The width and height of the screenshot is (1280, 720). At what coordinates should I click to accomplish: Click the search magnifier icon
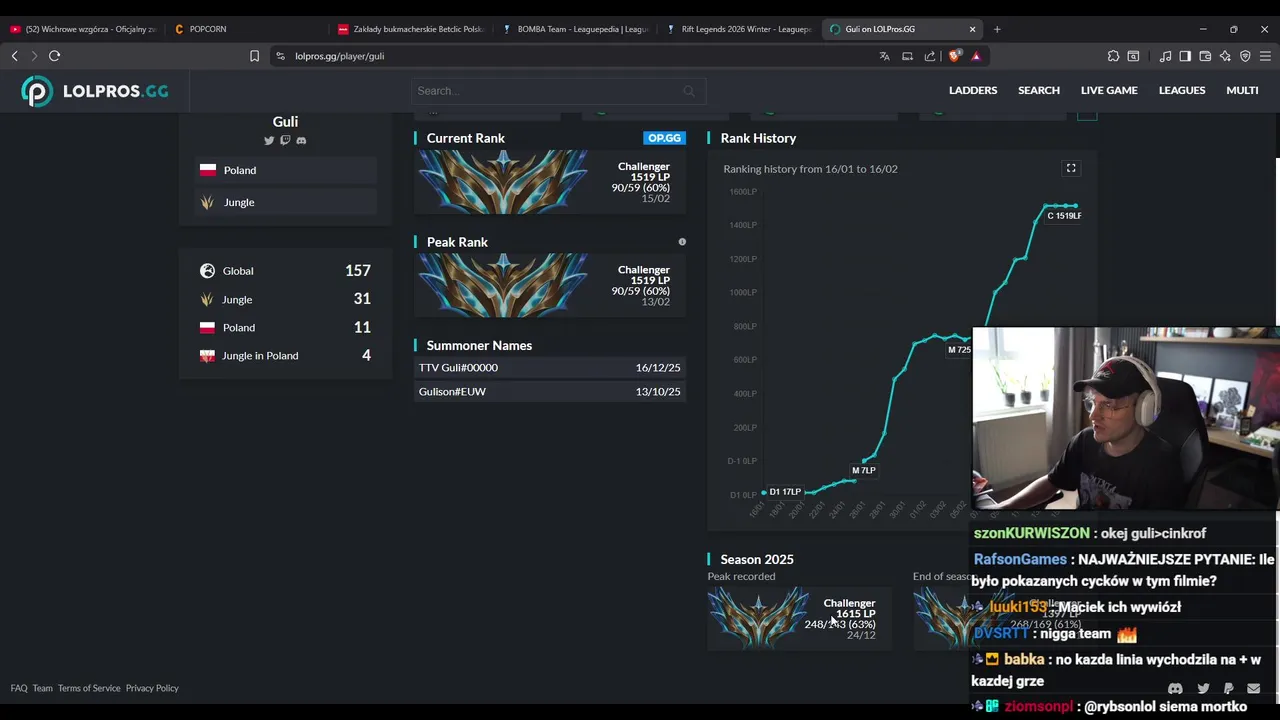[x=689, y=91]
